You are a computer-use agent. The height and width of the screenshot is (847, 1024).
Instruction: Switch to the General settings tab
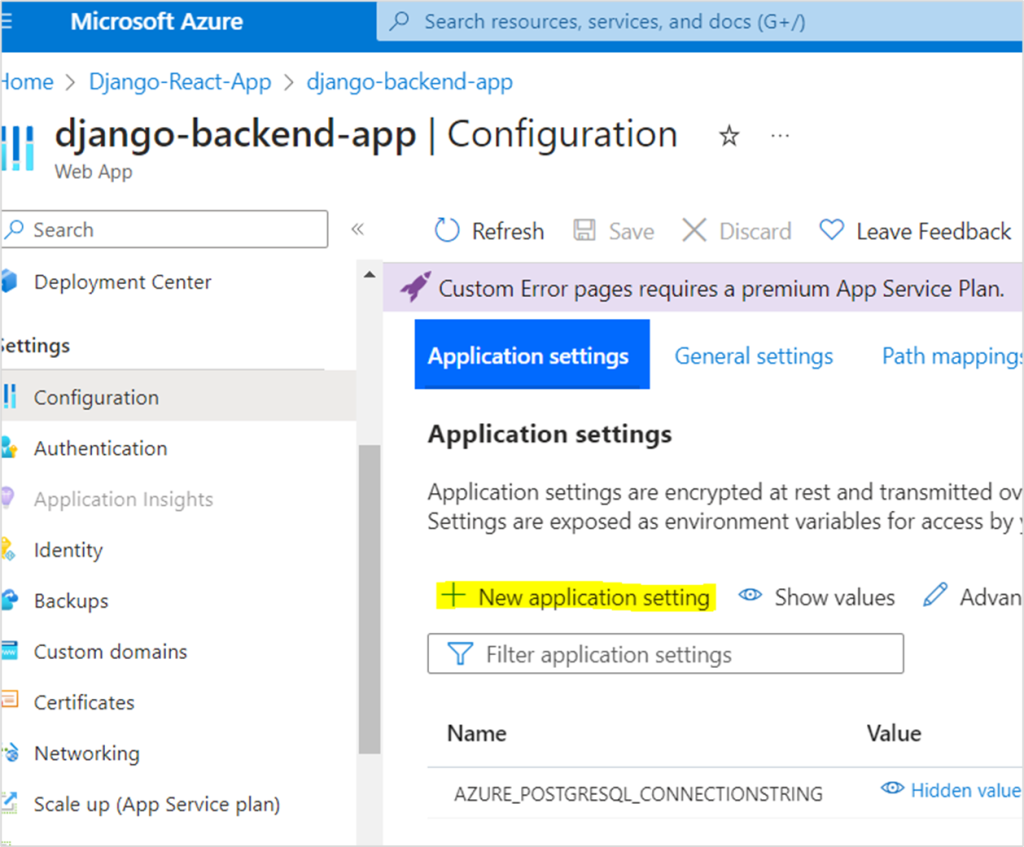[754, 356]
